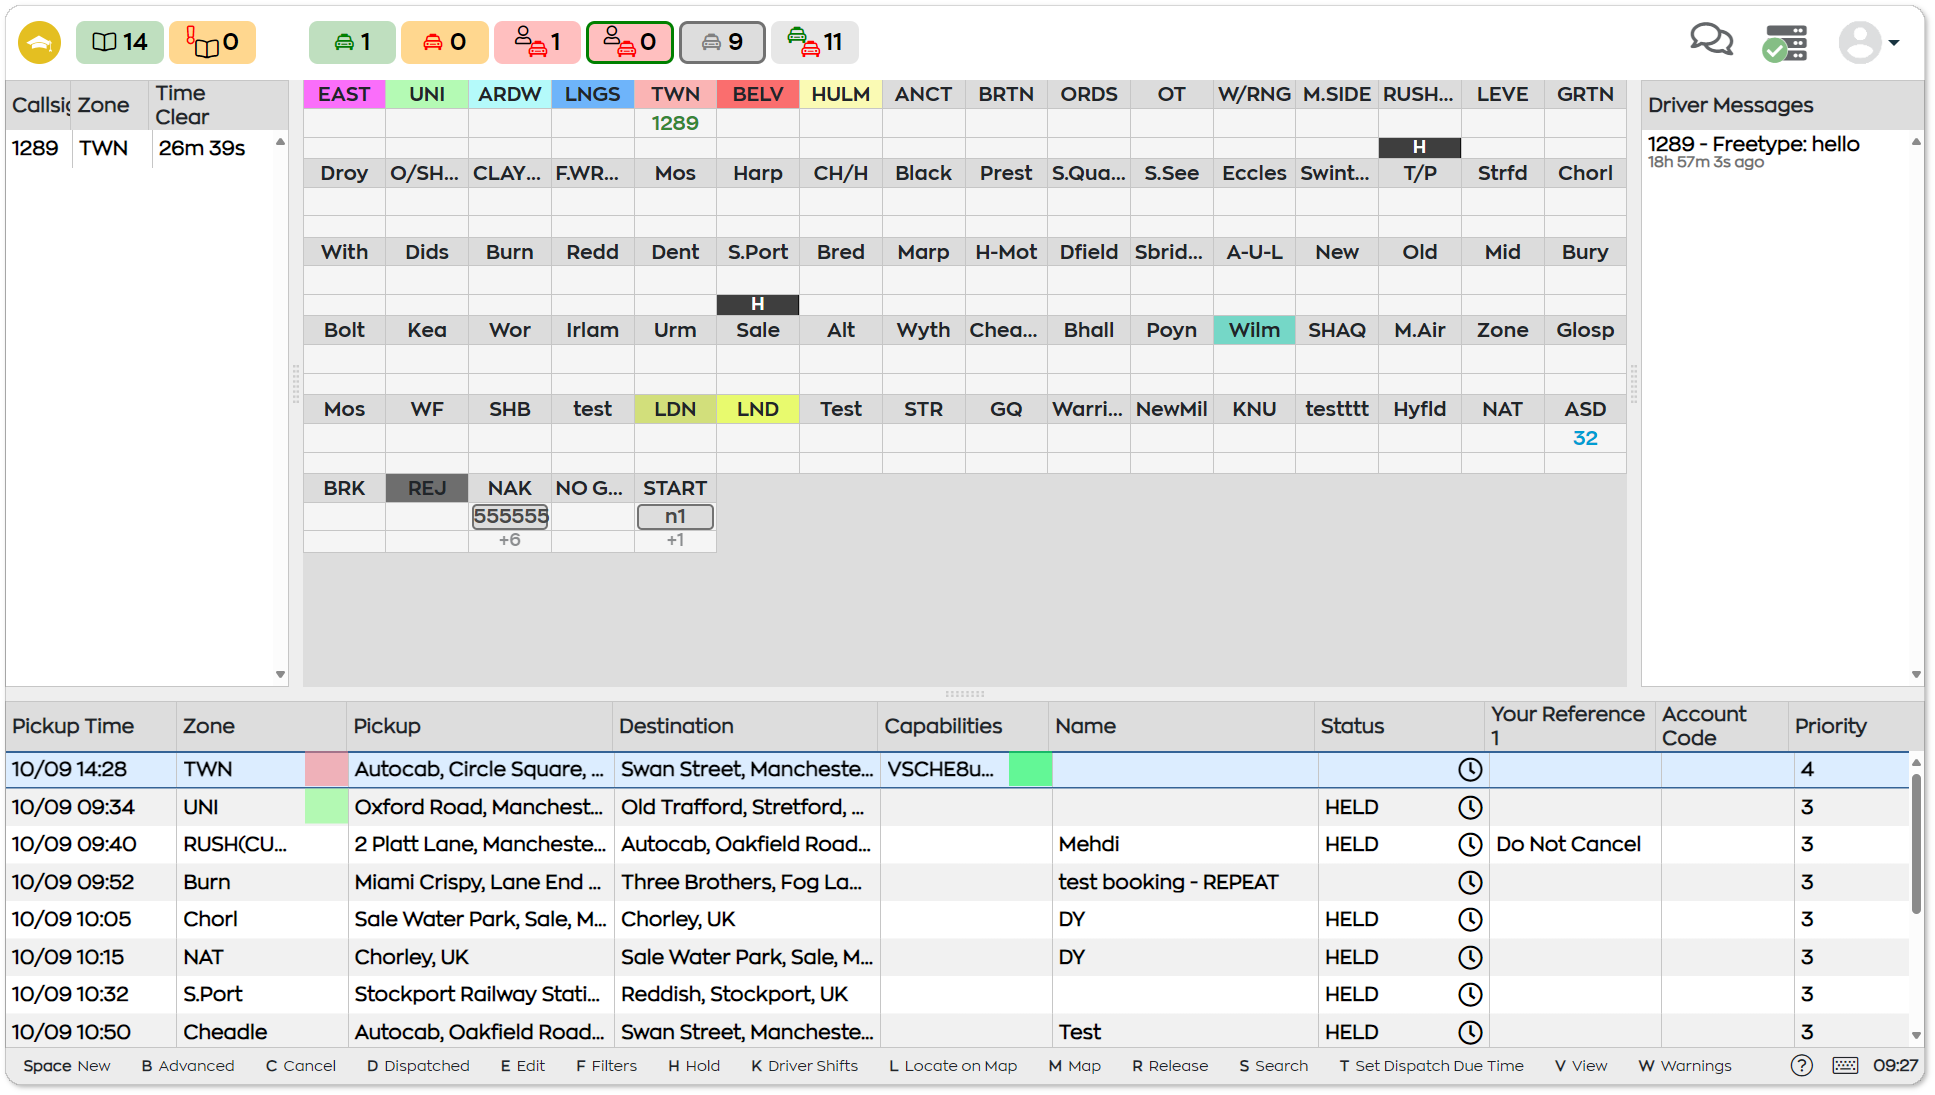Toggle highlighted driver-car filter showing 0
The image size is (1935, 1095).
[630, 42]
